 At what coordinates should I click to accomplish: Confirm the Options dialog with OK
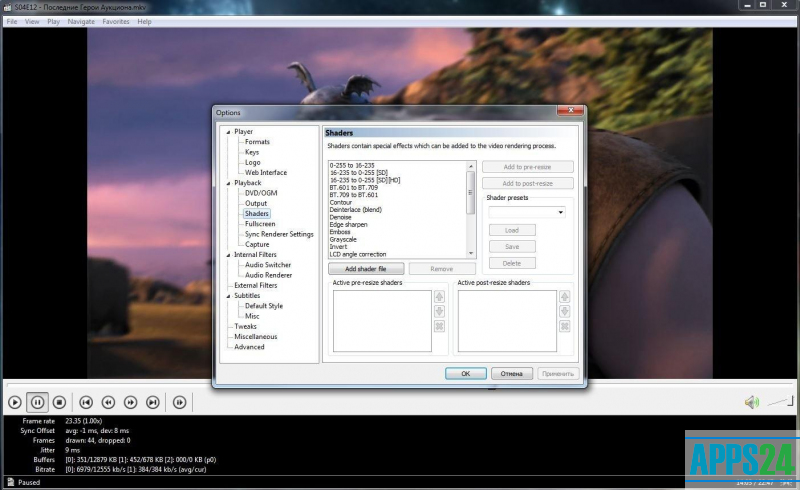coord(465,374)
